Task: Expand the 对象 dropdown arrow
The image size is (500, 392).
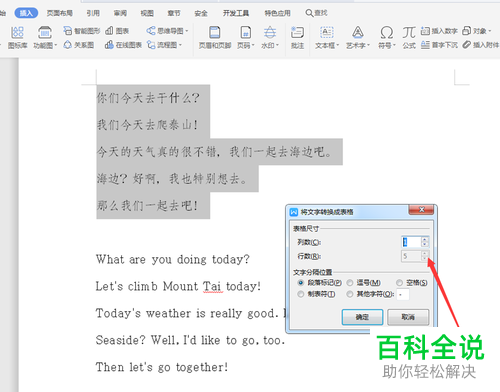Action: pyautogui.click(x=490, y=31)
